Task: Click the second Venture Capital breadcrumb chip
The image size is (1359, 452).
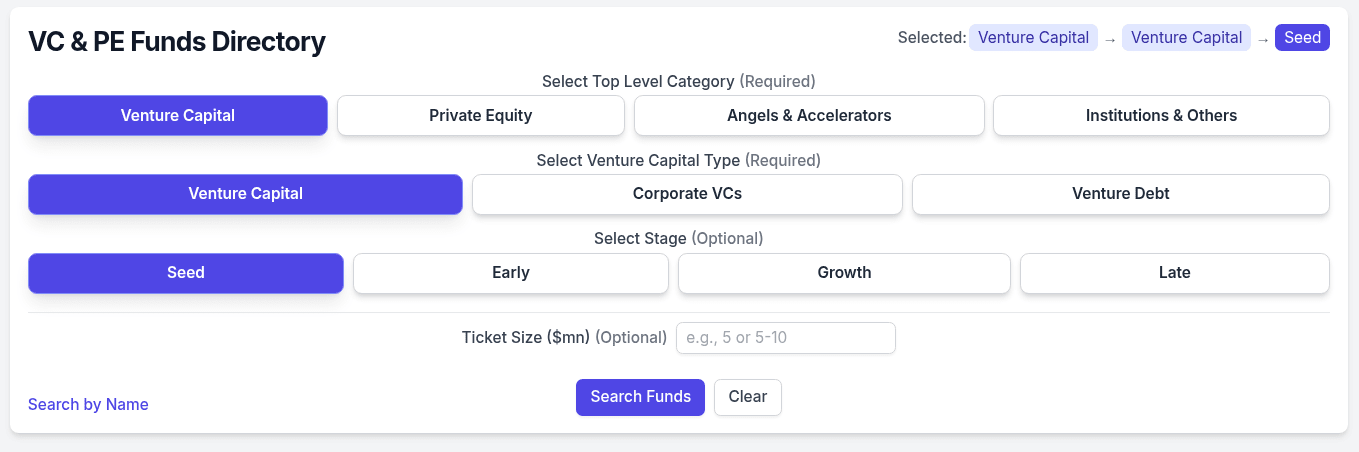Action: coord(1186,38)
